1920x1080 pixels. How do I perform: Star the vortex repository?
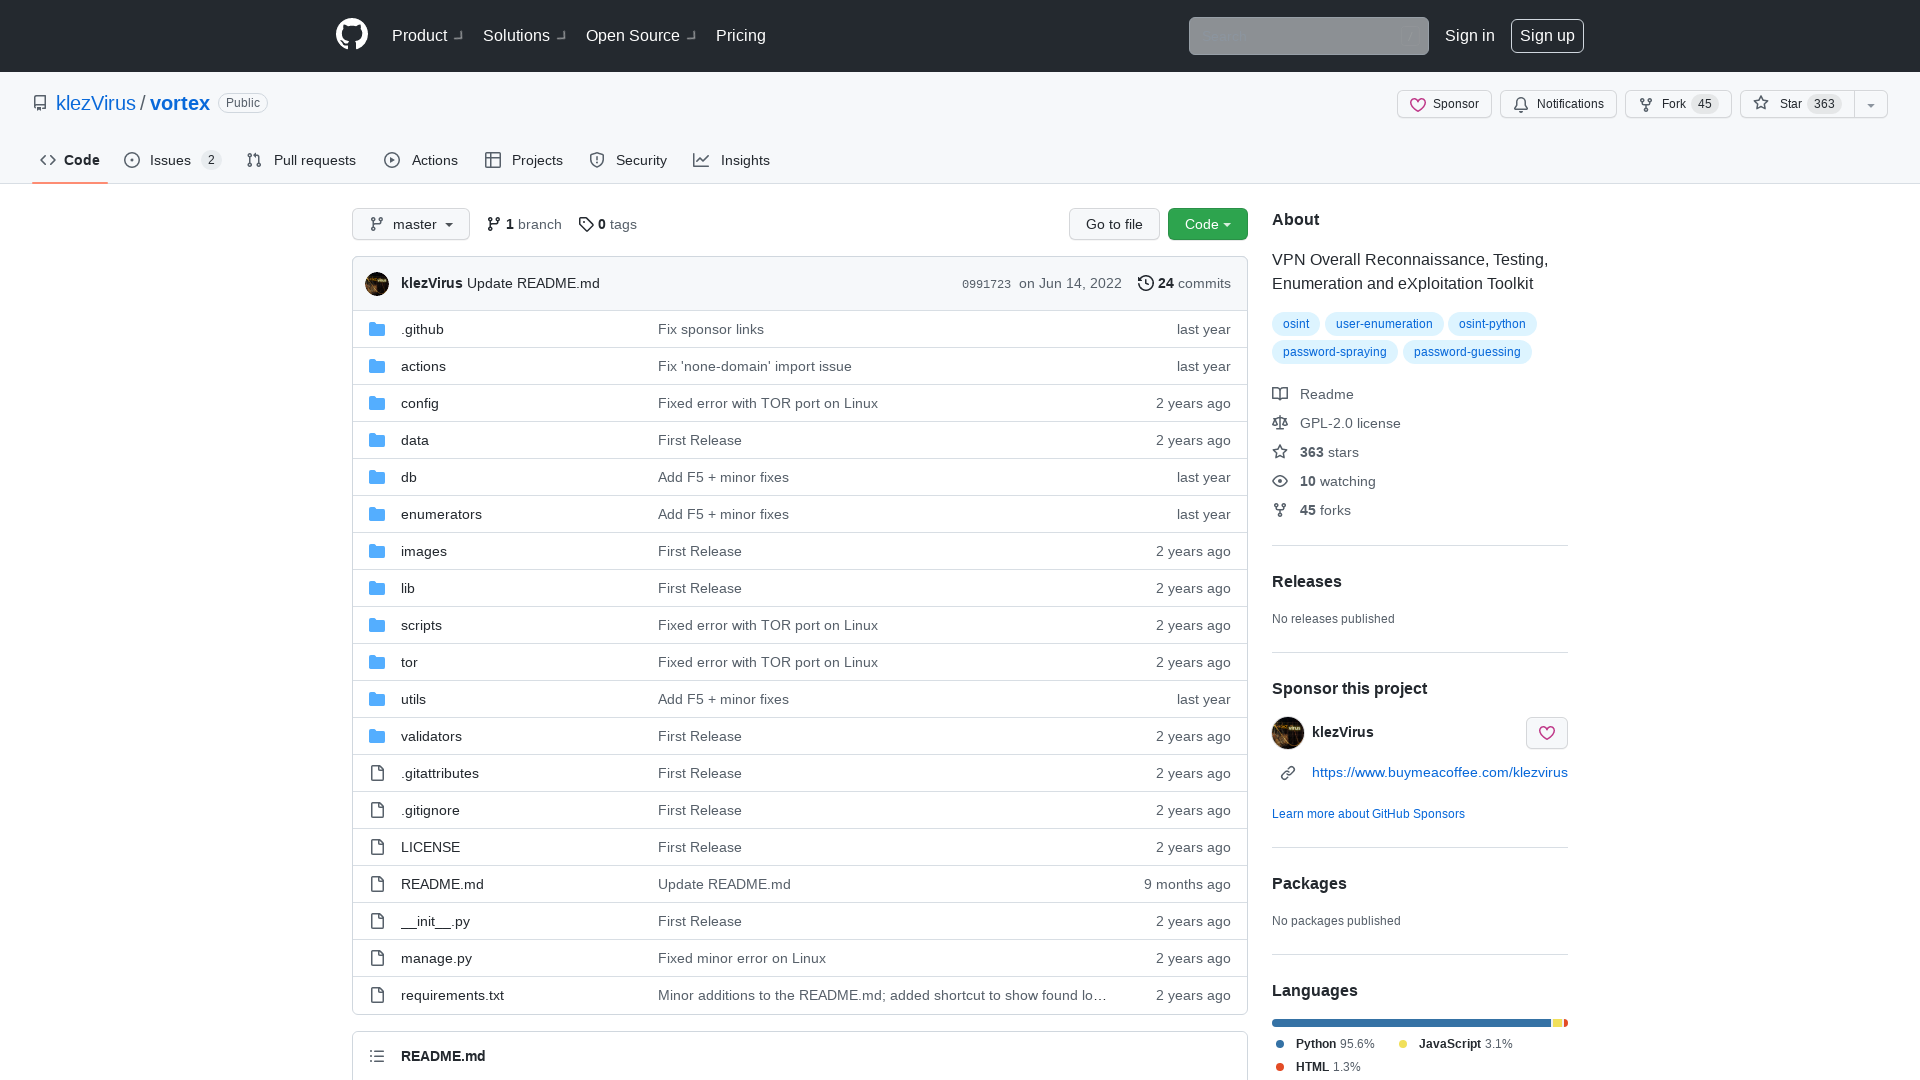pos(1797,104)
